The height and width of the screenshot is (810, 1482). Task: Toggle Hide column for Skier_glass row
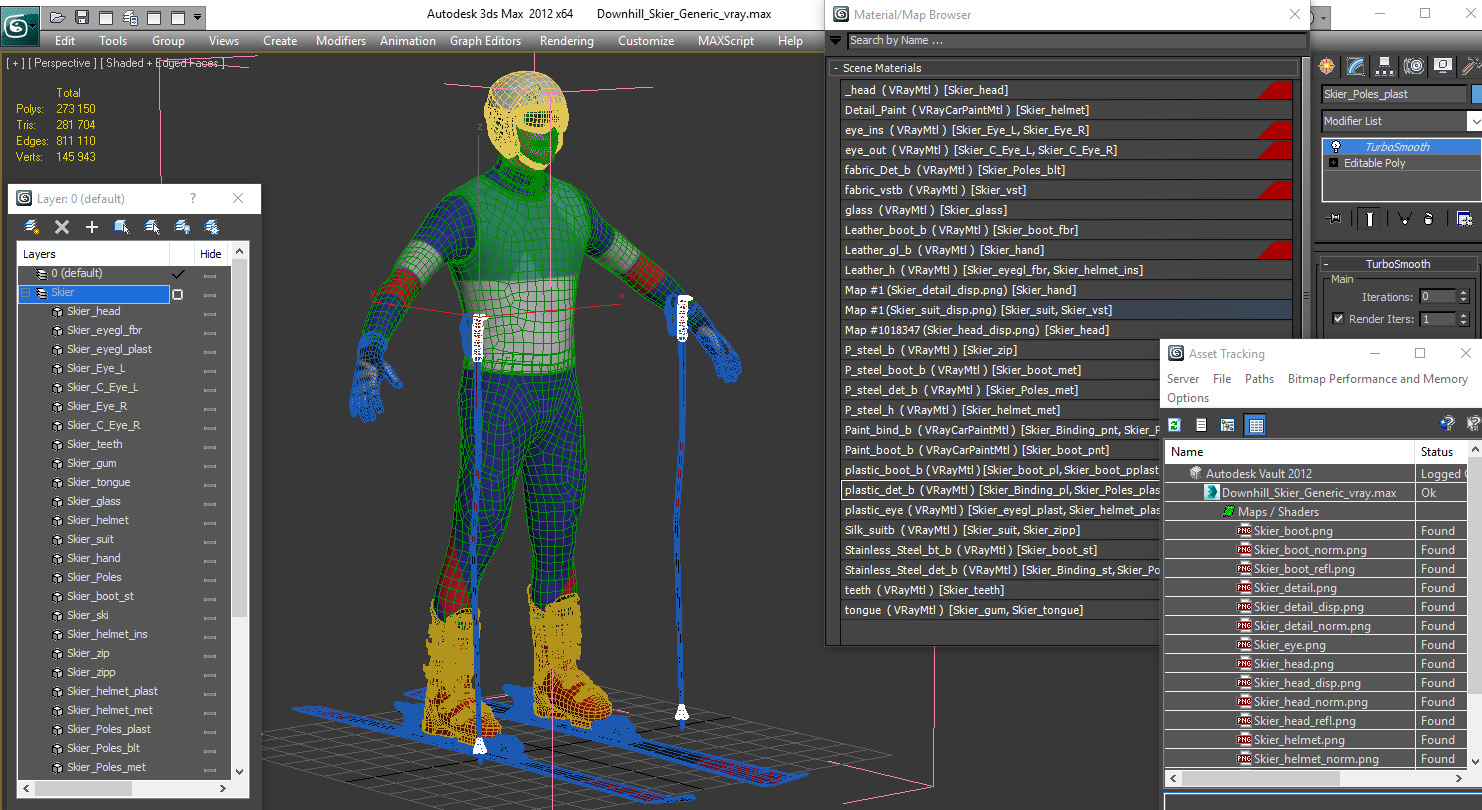coord(210,502)
